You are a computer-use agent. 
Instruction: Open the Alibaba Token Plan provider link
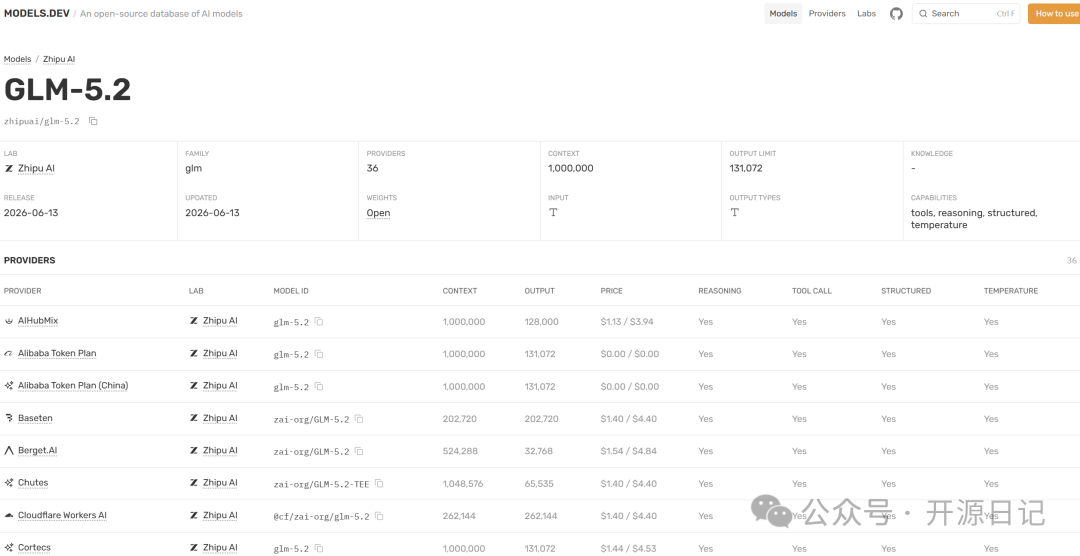coord(57,353)
